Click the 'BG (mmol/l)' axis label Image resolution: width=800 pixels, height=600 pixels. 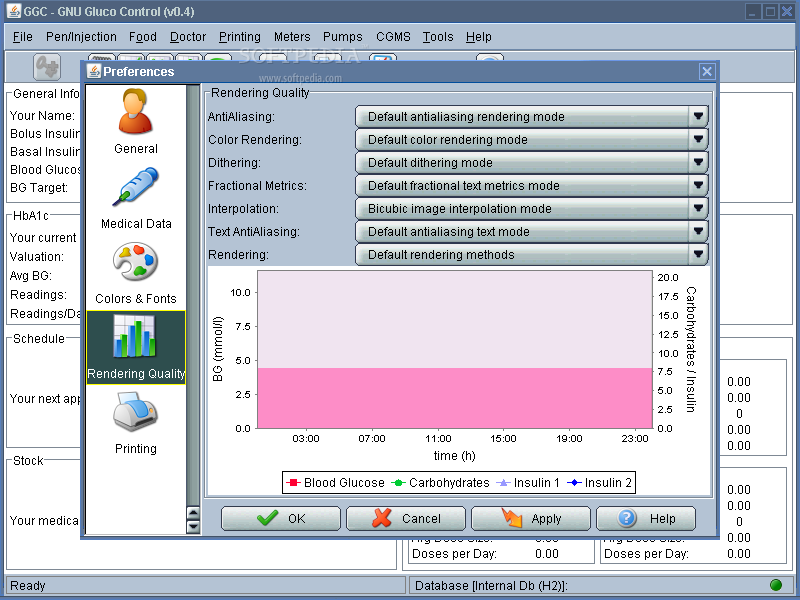218,349
